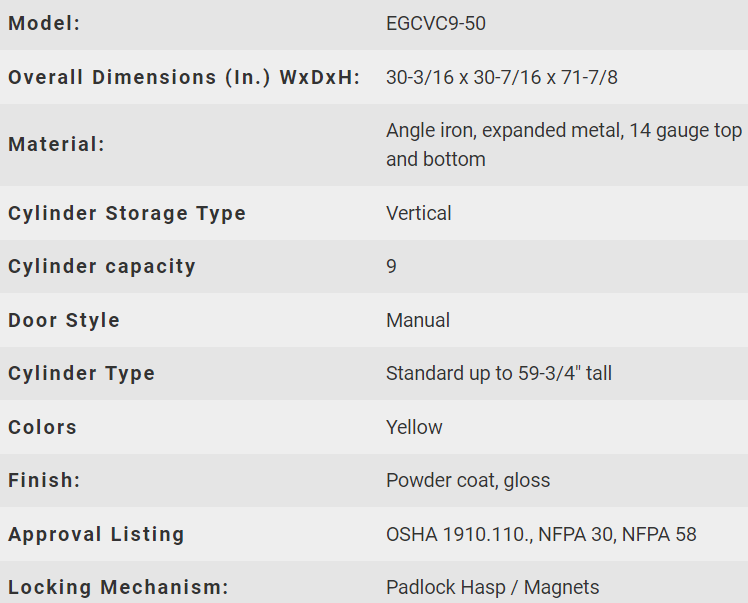
Task: Click the Padlock Hasp / Magnets value
Action: point(492,588)
